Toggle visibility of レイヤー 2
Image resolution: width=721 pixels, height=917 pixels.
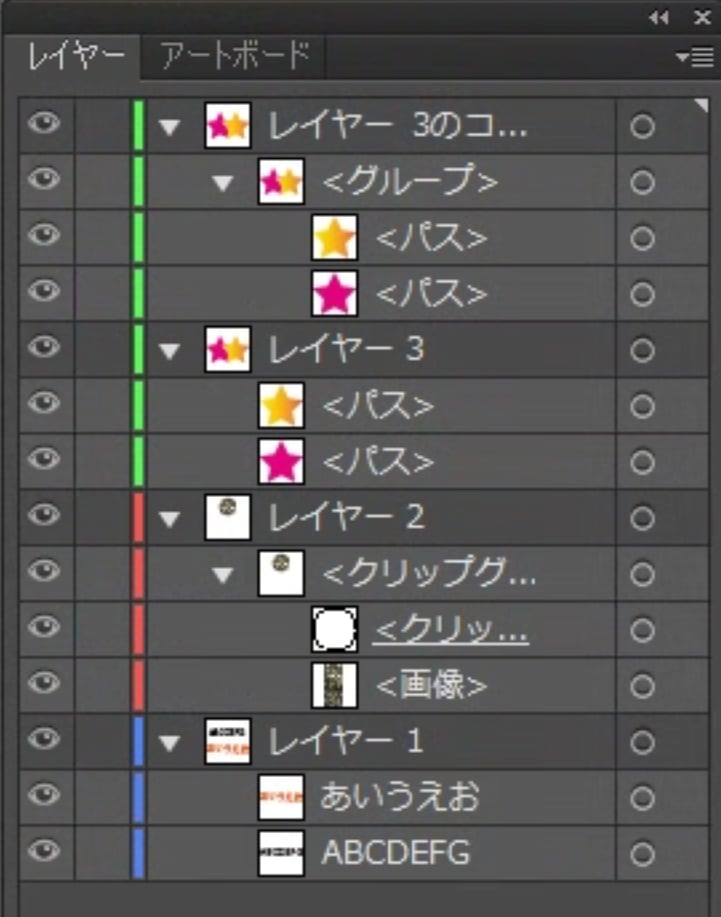(x=44, y=515)
